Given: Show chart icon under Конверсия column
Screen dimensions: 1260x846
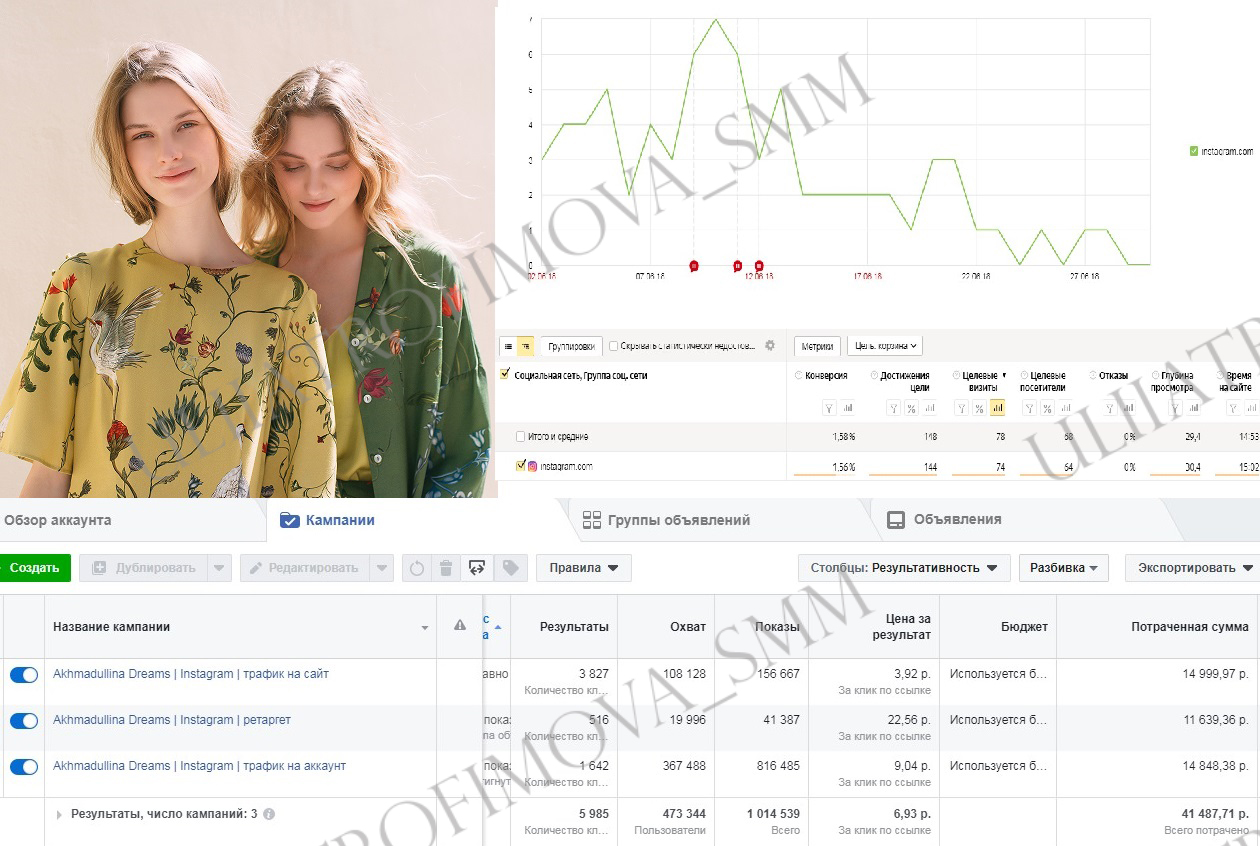Looking at the screenshot, I should pyautogui.click(x=848, y=408).
